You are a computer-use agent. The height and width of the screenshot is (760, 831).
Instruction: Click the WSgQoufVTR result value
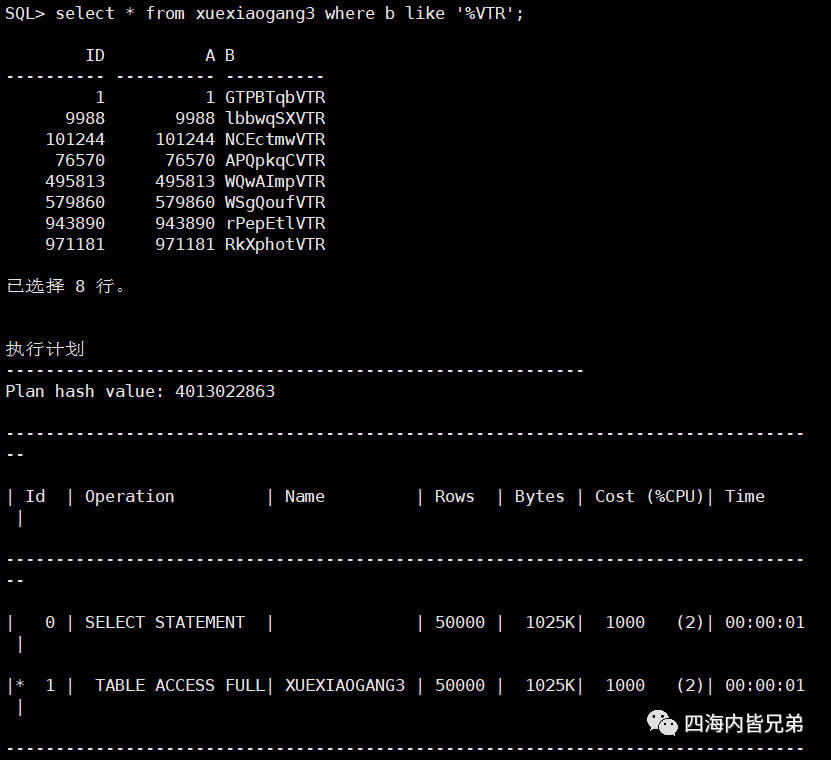tap(275, 202)
